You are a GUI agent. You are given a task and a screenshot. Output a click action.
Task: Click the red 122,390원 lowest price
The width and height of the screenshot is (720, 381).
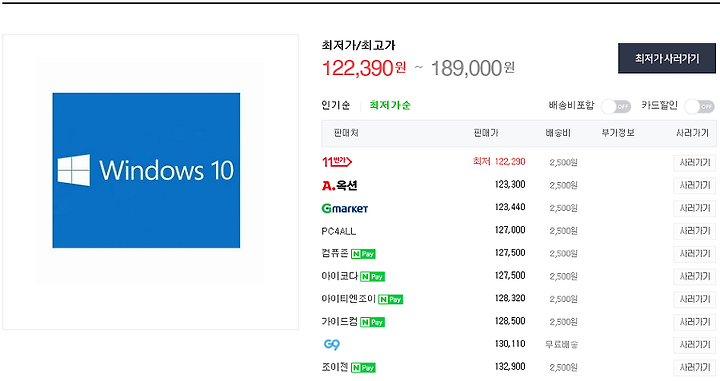[364, 68]
